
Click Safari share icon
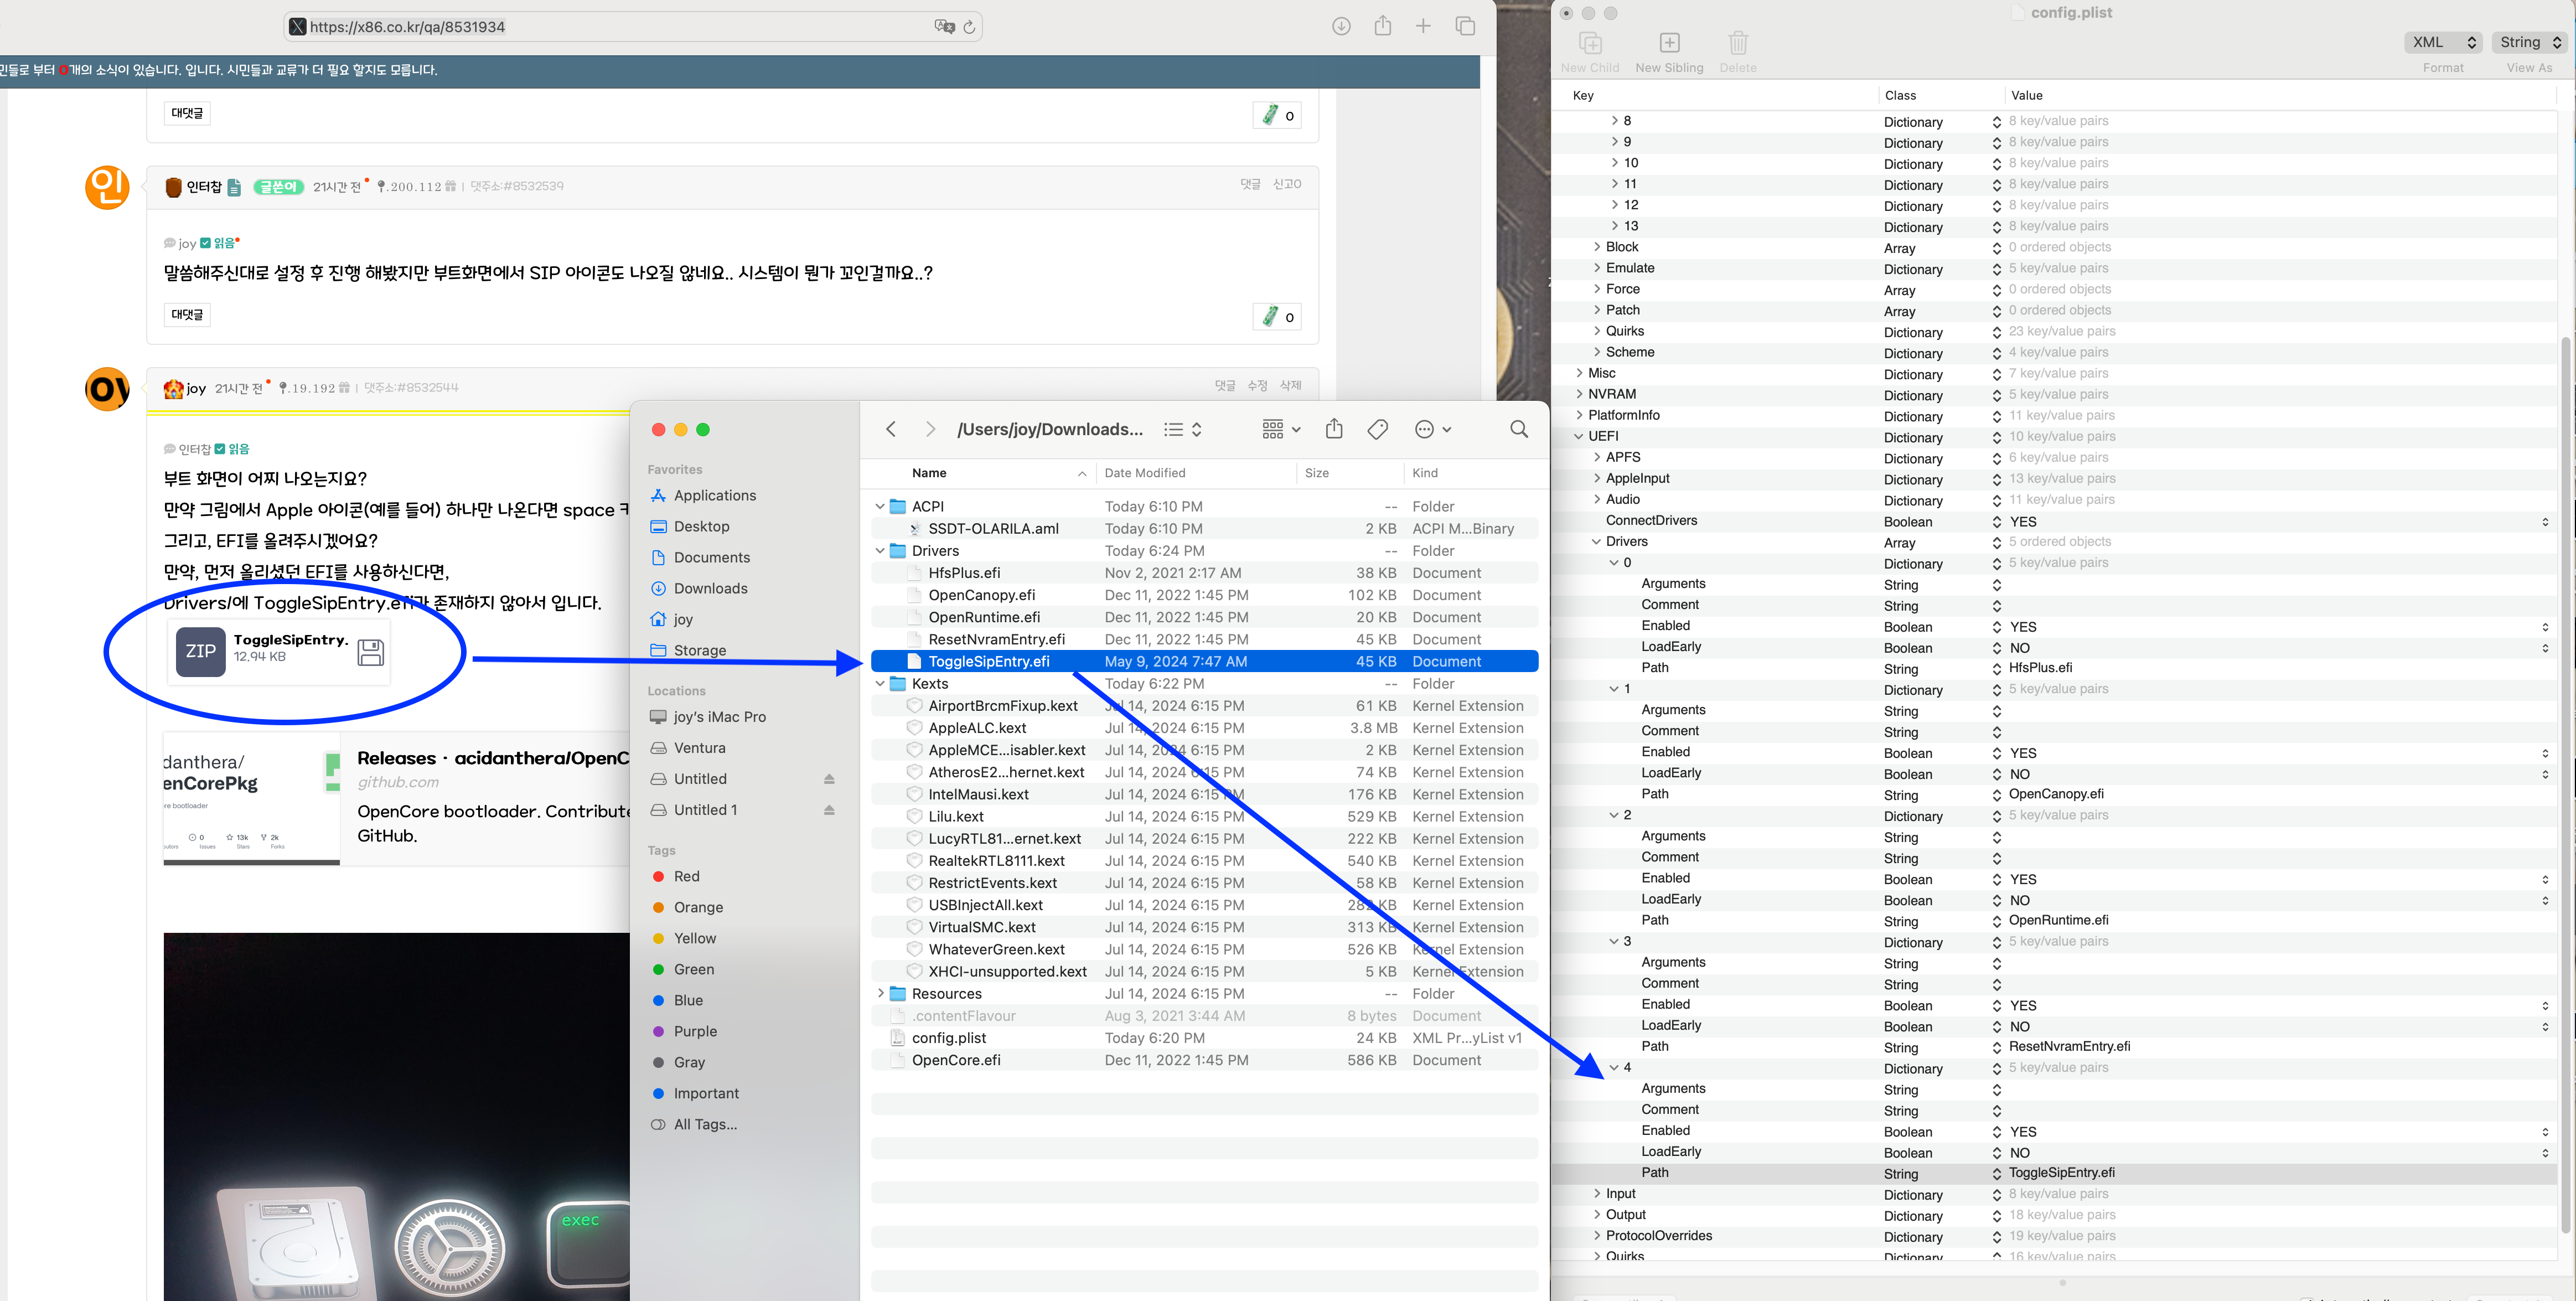pyautogui.click(x=1382, y=26)
